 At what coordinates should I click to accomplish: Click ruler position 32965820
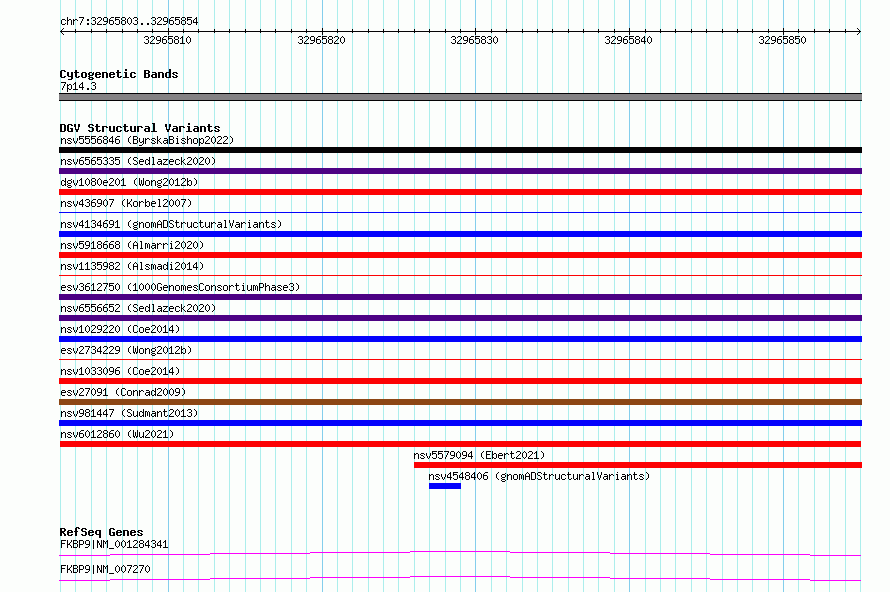point(321,40)
